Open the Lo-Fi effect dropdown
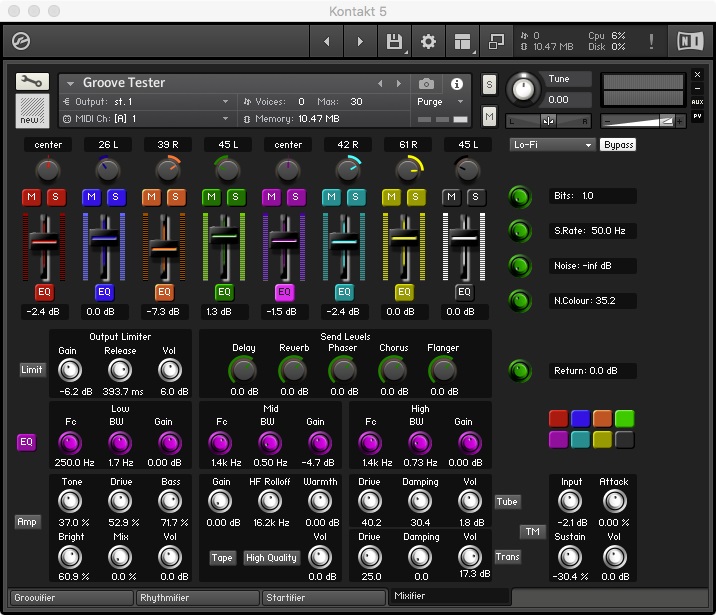 pos(552,145)
